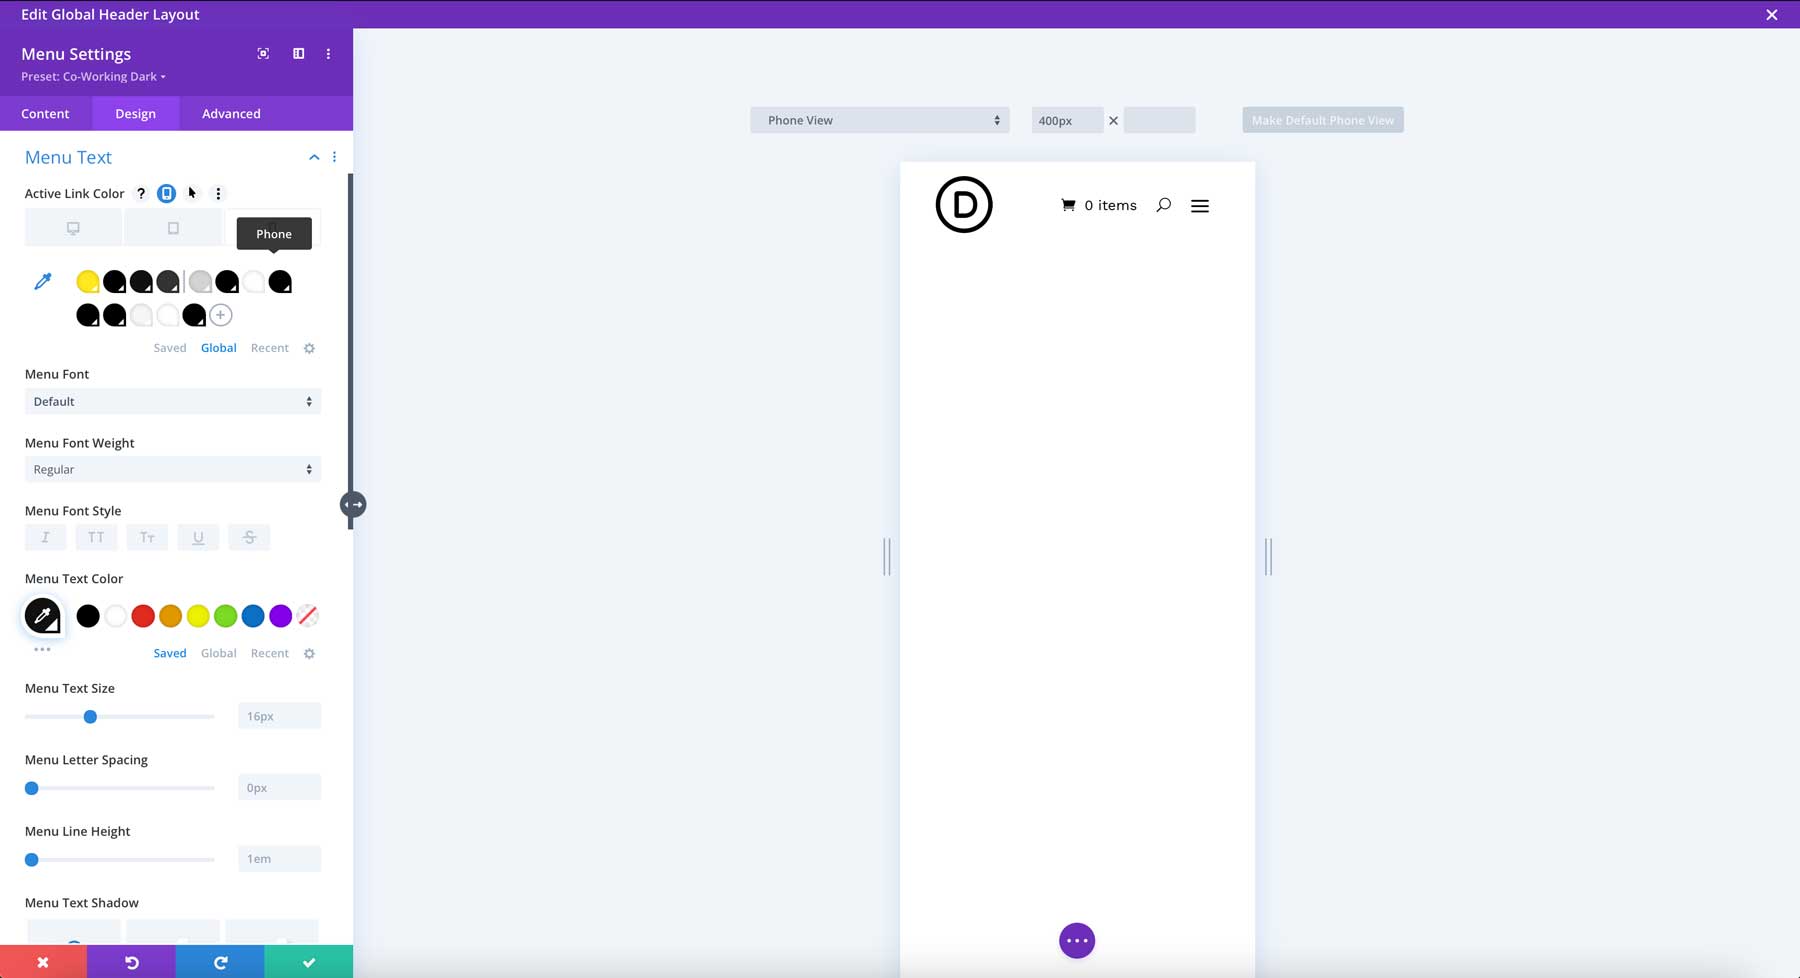Screen dimensions: 1800x978
Task: Click the search icon in the header preview
Action: pos(1163,205)
